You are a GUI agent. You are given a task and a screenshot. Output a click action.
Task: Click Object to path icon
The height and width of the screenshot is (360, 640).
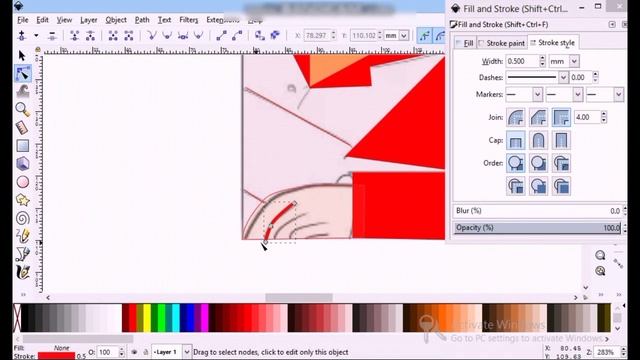[x=260, y=36]
